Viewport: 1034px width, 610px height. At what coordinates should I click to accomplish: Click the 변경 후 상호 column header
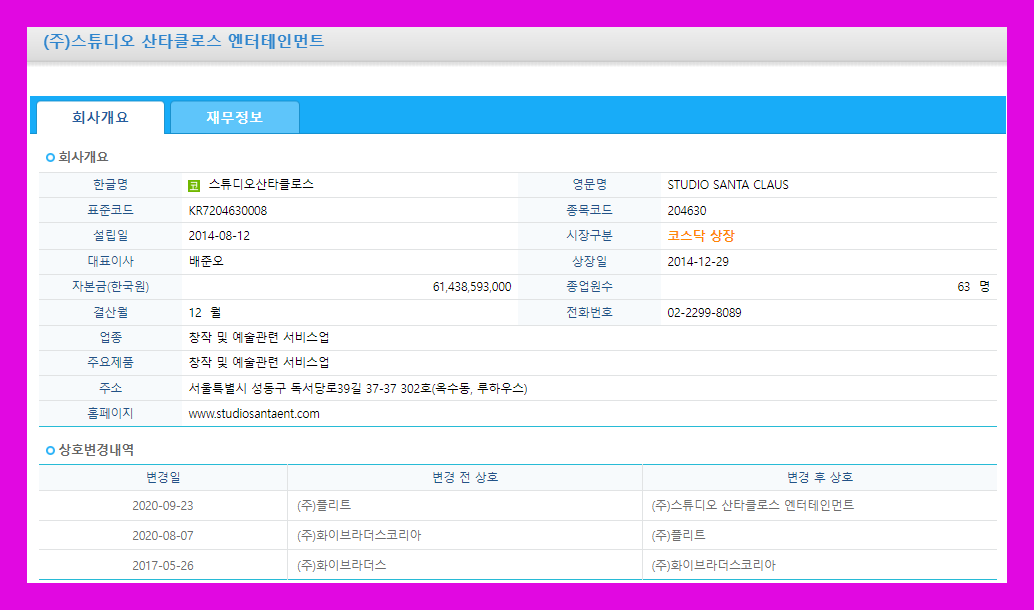[x=820, y=477]
